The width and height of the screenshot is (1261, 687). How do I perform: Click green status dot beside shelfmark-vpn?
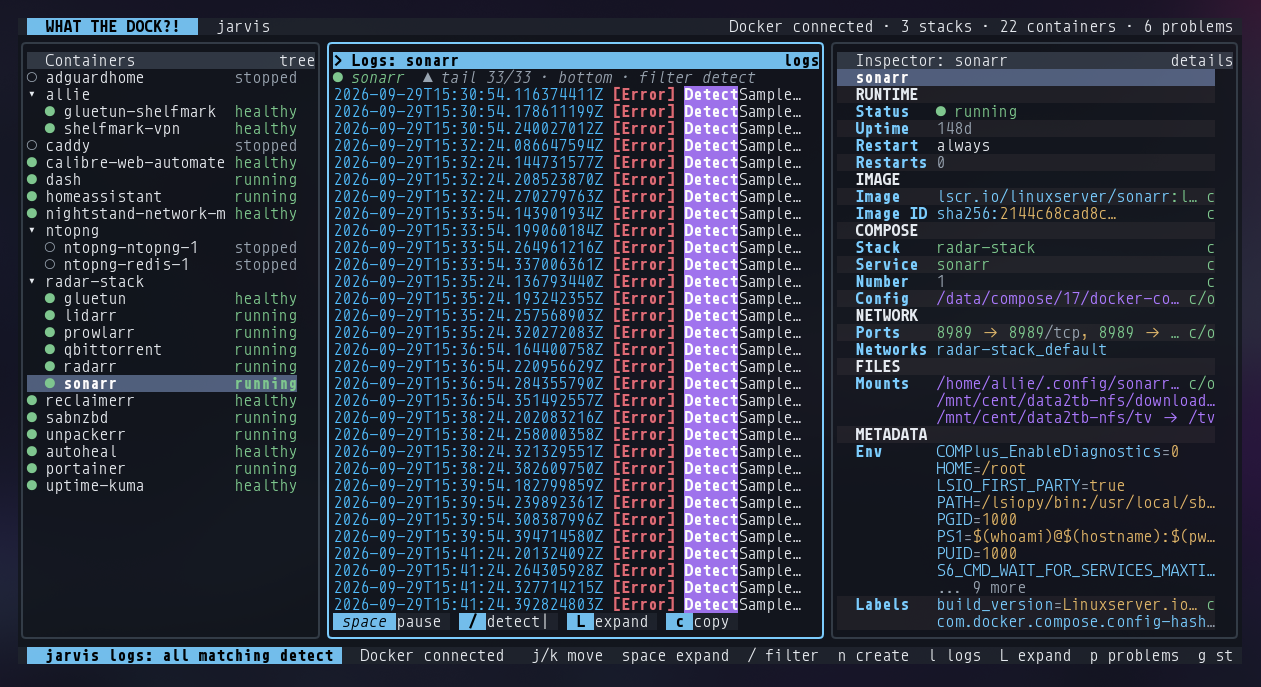pos(50,129)
